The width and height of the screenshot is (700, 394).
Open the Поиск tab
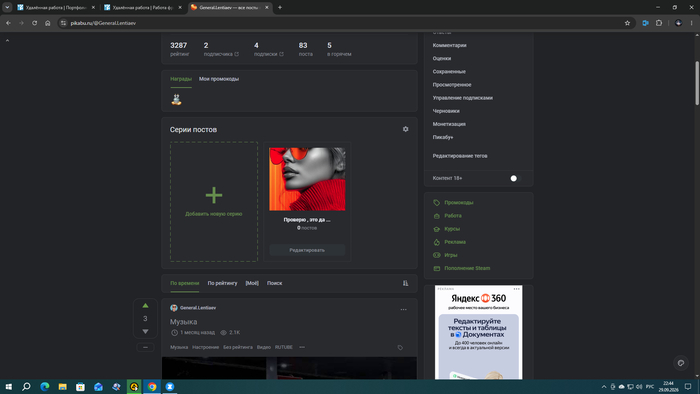(x=275, y=283)
